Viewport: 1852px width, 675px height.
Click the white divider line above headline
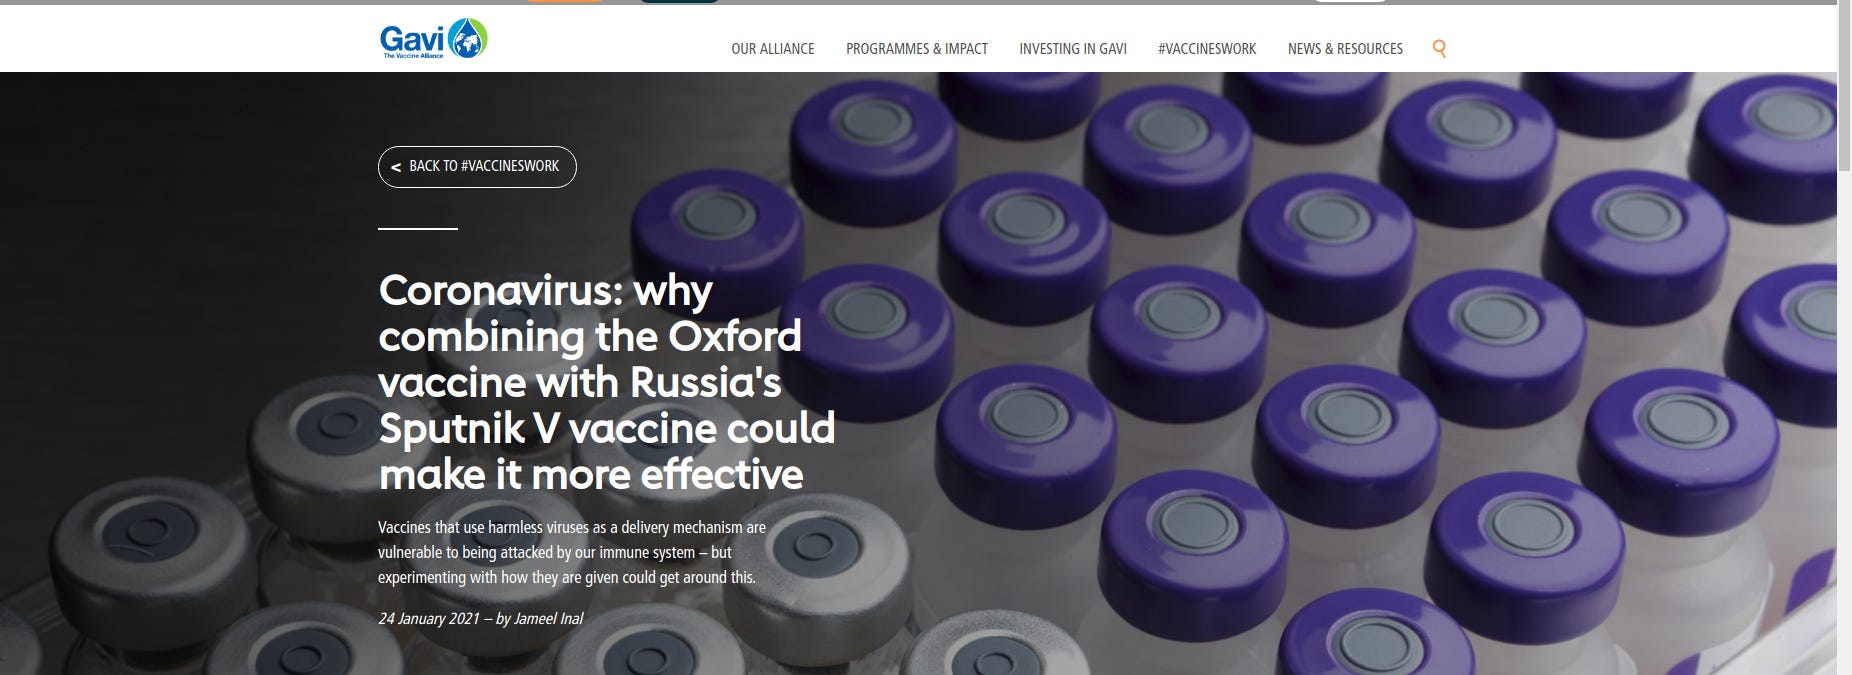[x=418, y=229]
